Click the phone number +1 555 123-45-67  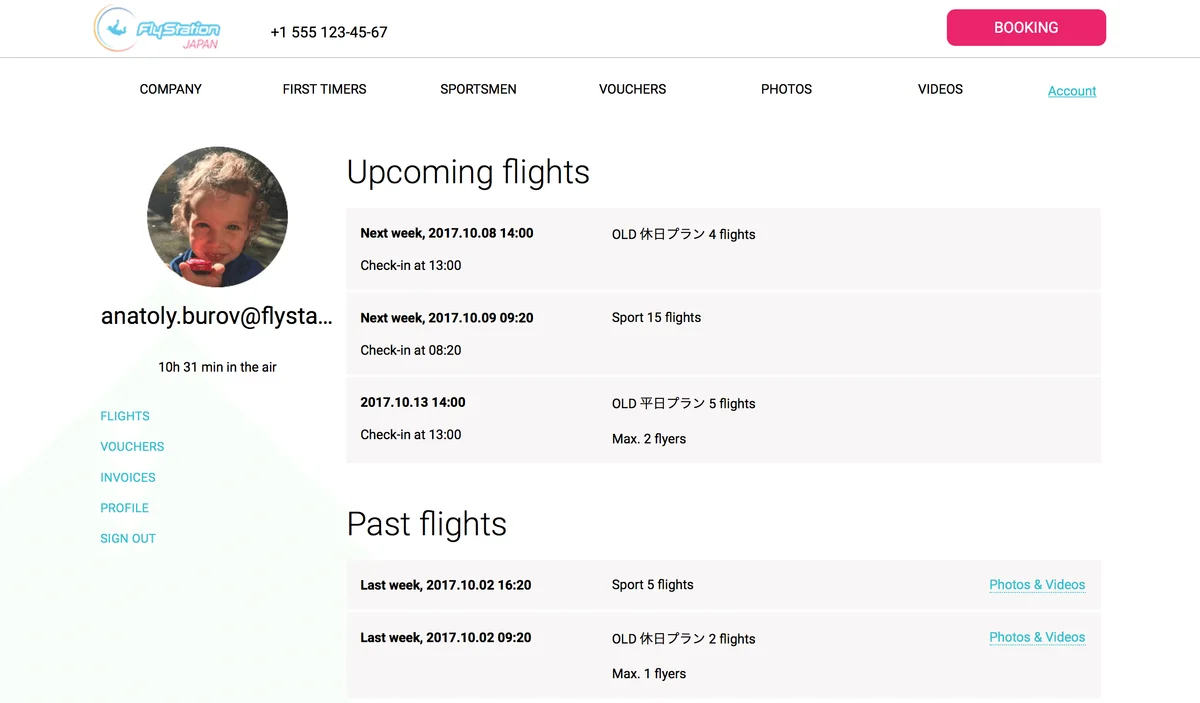(x=329, y=32)
